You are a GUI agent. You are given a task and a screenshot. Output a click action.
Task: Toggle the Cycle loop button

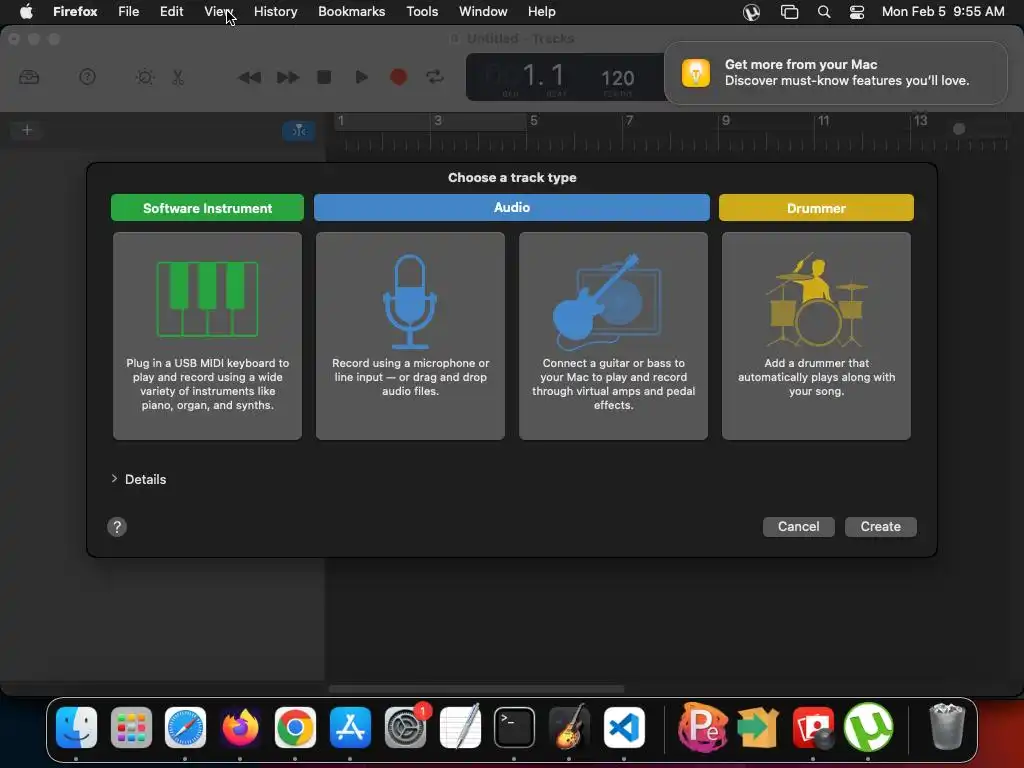[x=435, y=77]
